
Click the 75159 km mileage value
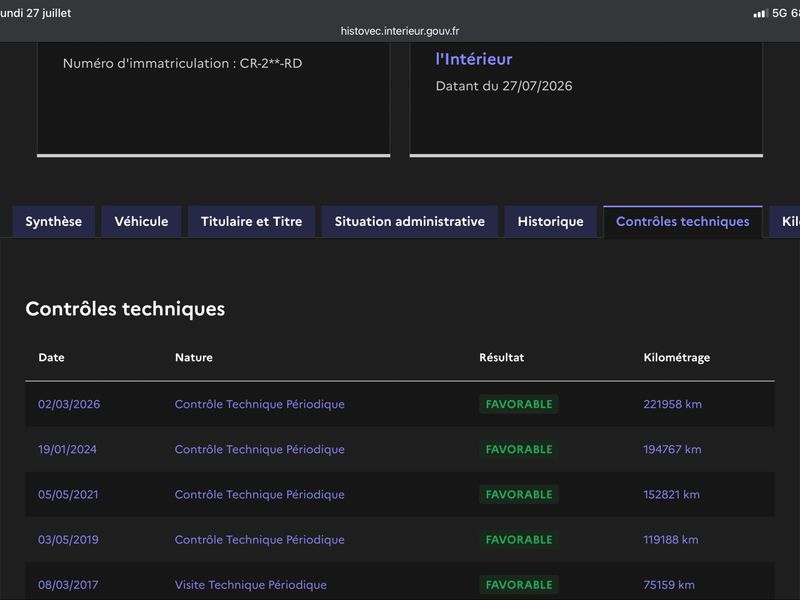click(x=669, y=585)
